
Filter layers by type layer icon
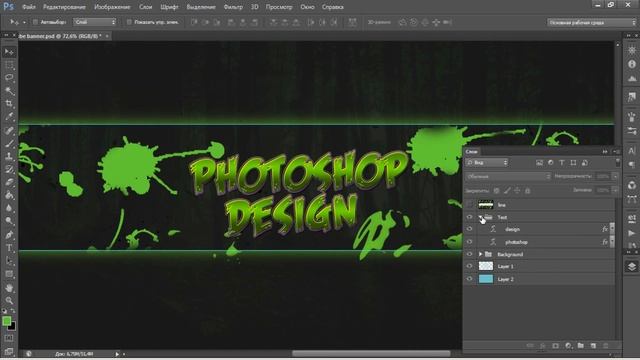tap(562, 162)
